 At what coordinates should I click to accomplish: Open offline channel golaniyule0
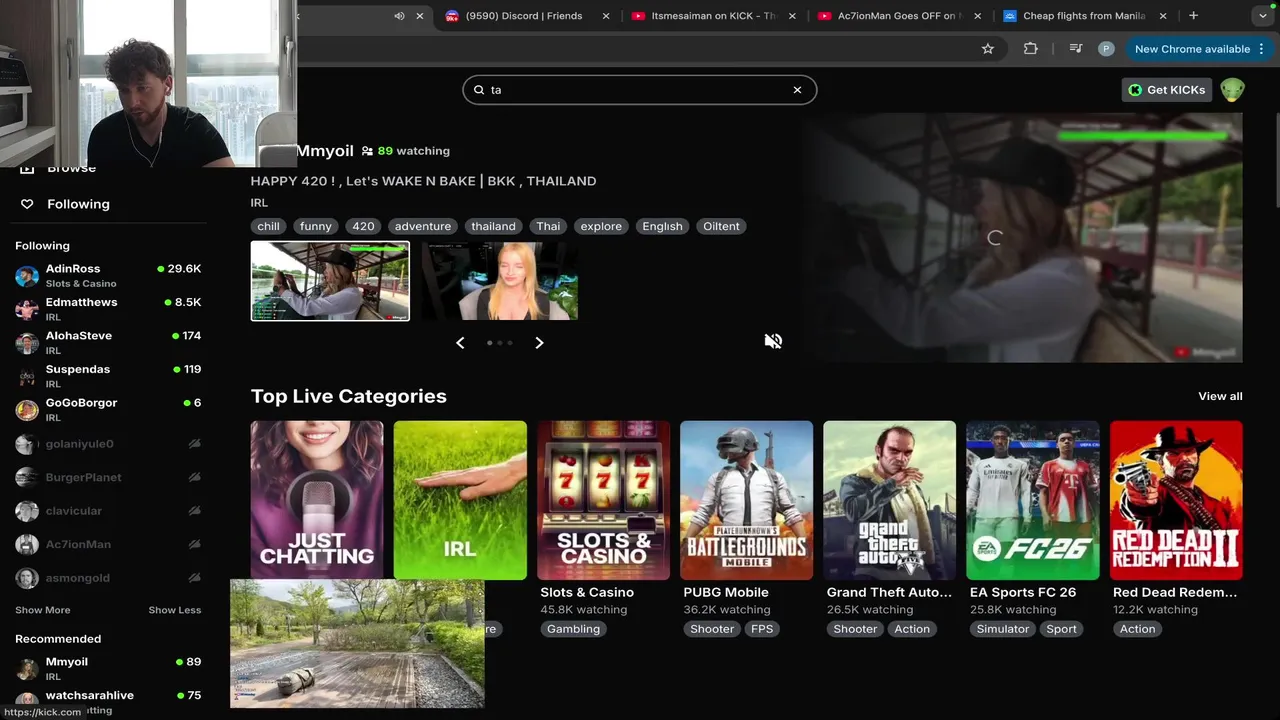coord(108,443)
